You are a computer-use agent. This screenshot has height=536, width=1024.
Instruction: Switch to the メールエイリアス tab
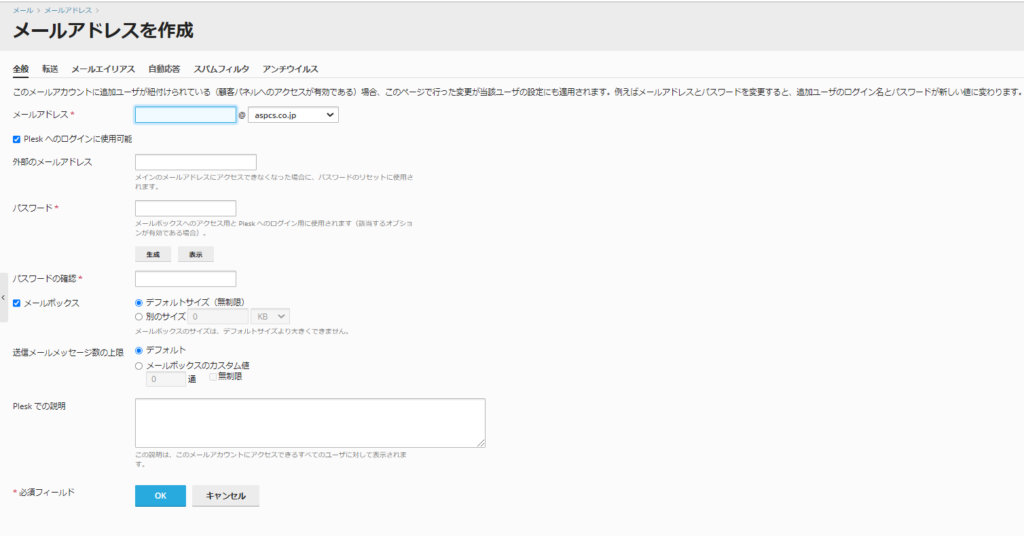click(103, 69)
